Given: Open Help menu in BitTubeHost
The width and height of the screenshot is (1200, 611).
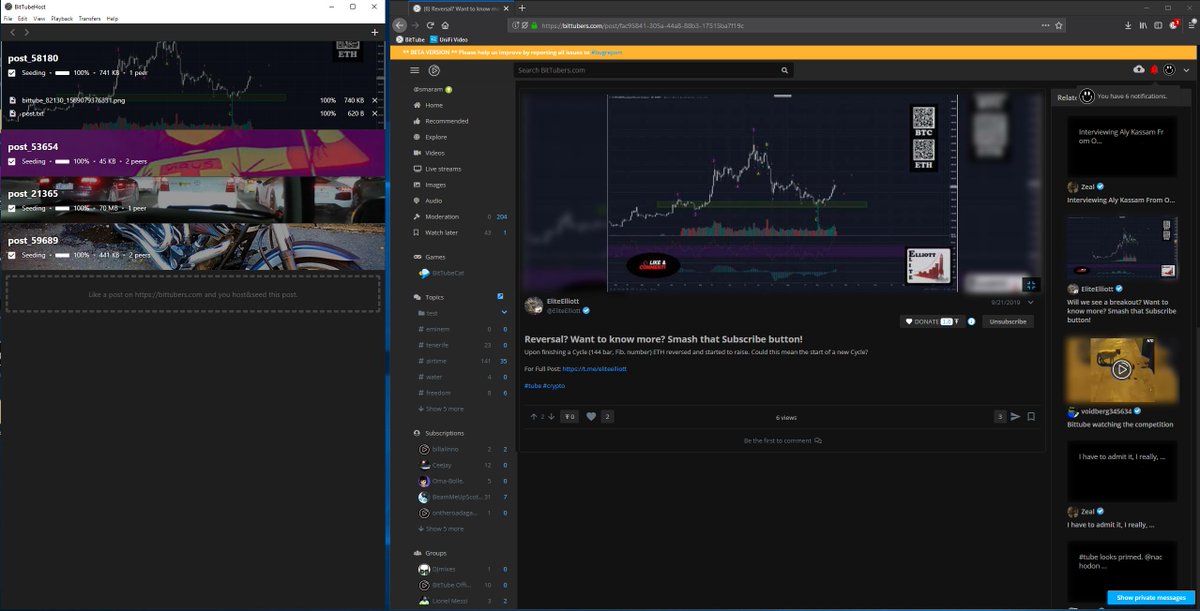Looking at the screenshot, I should [x=112, y=19].
